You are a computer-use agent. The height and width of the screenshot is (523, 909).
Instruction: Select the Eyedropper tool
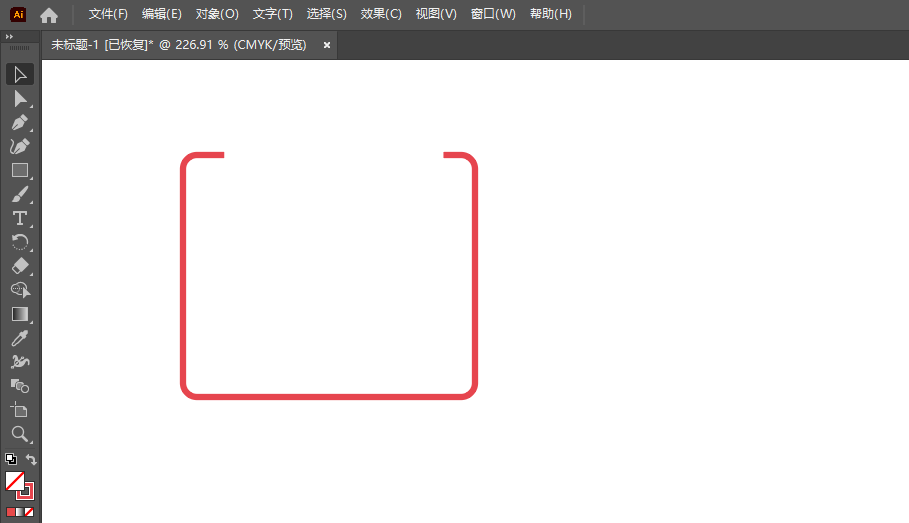[20, 338]
